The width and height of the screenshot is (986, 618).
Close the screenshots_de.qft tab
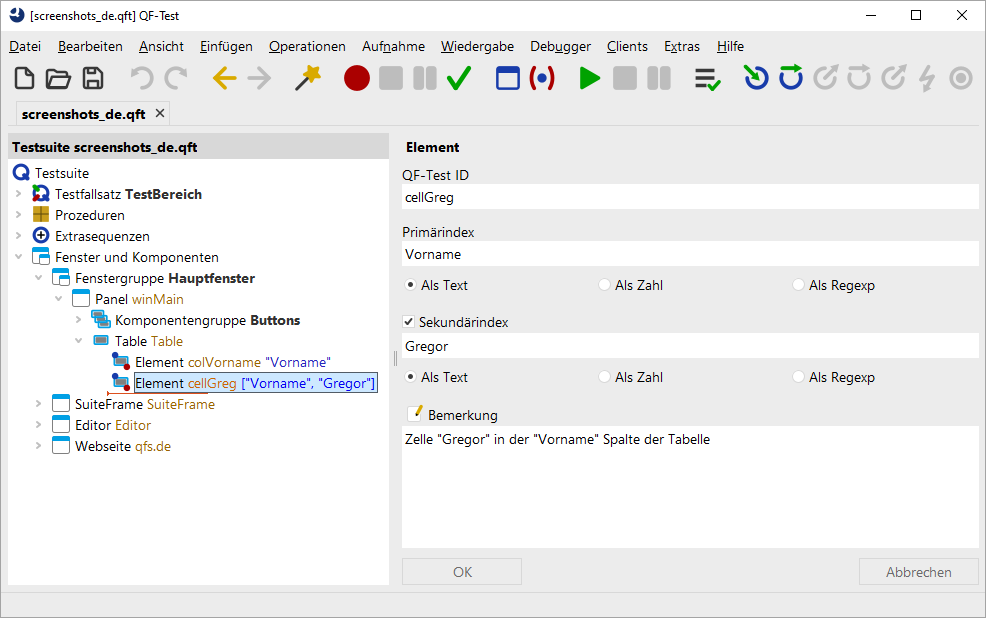point(160,113)
